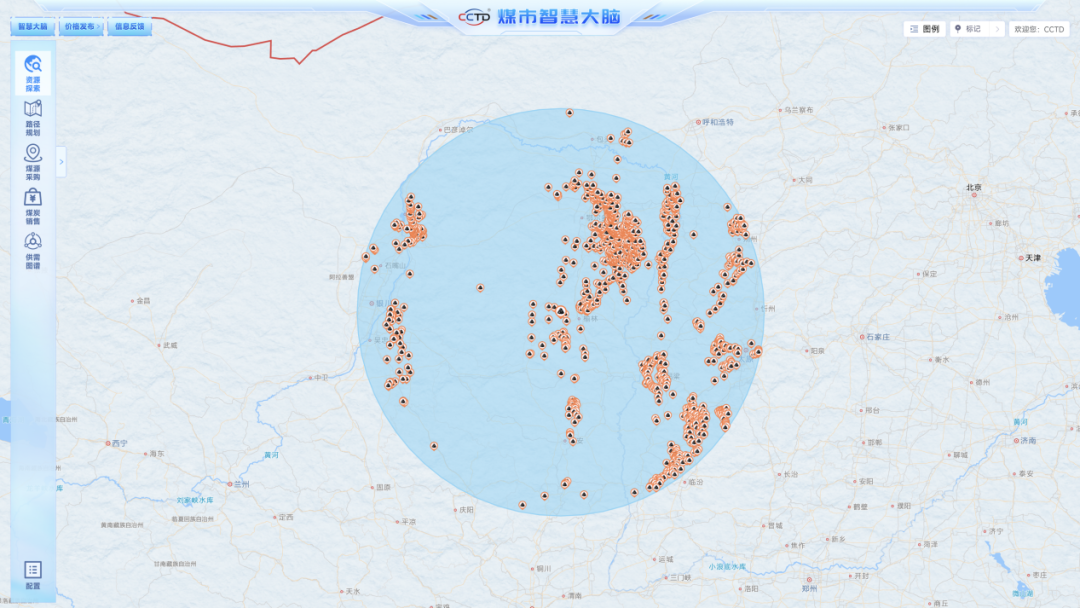Select the 煤源采购 coal sourcing icon
The width and height of the screenshot is (1080, 608).
click(32, 162)
